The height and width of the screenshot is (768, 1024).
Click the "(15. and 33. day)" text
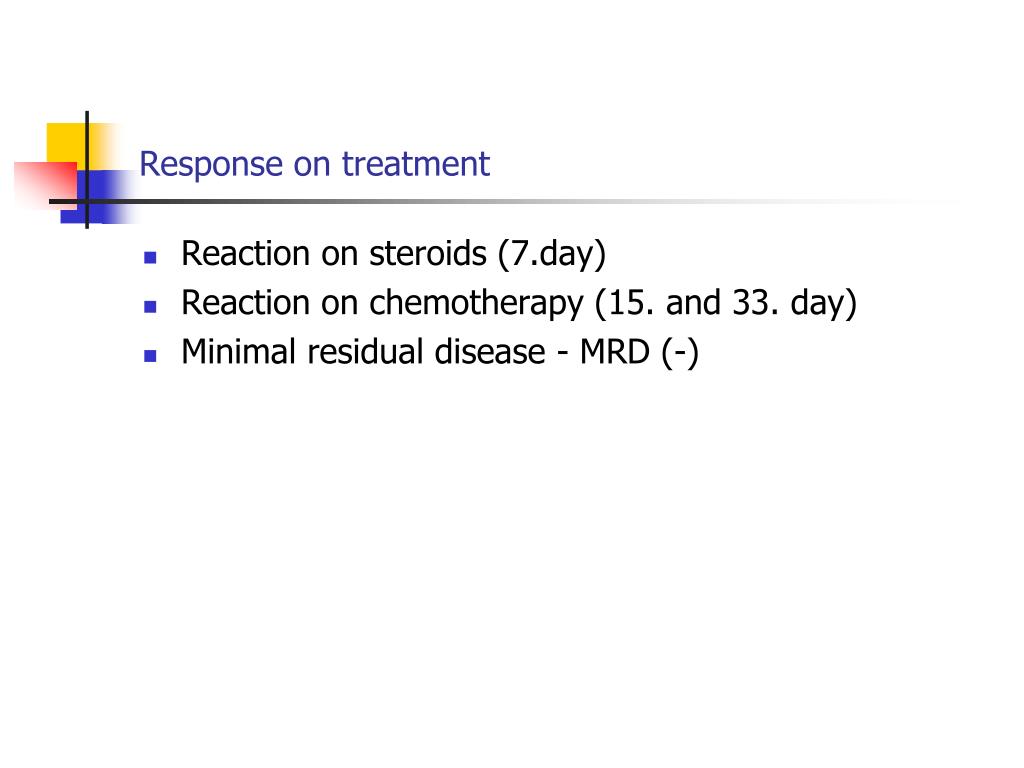[x=726, y=304]
